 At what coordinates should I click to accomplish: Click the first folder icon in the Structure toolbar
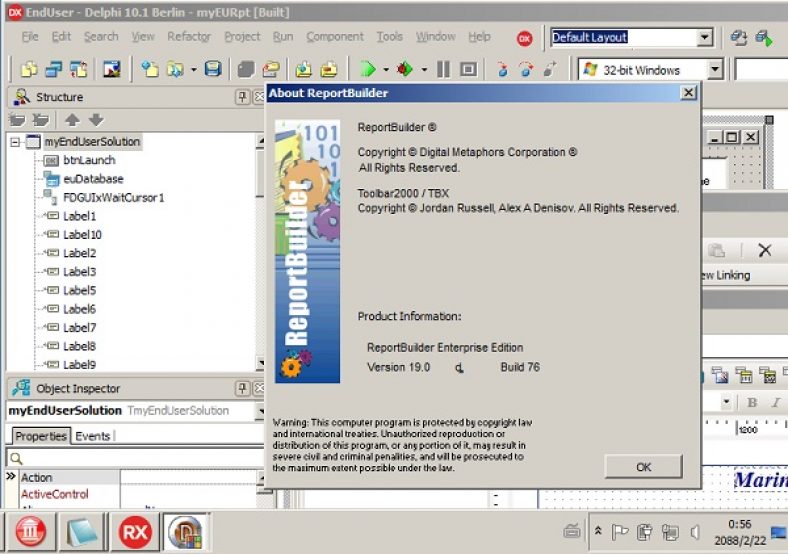pyautogui.click(x=18, y=120)
